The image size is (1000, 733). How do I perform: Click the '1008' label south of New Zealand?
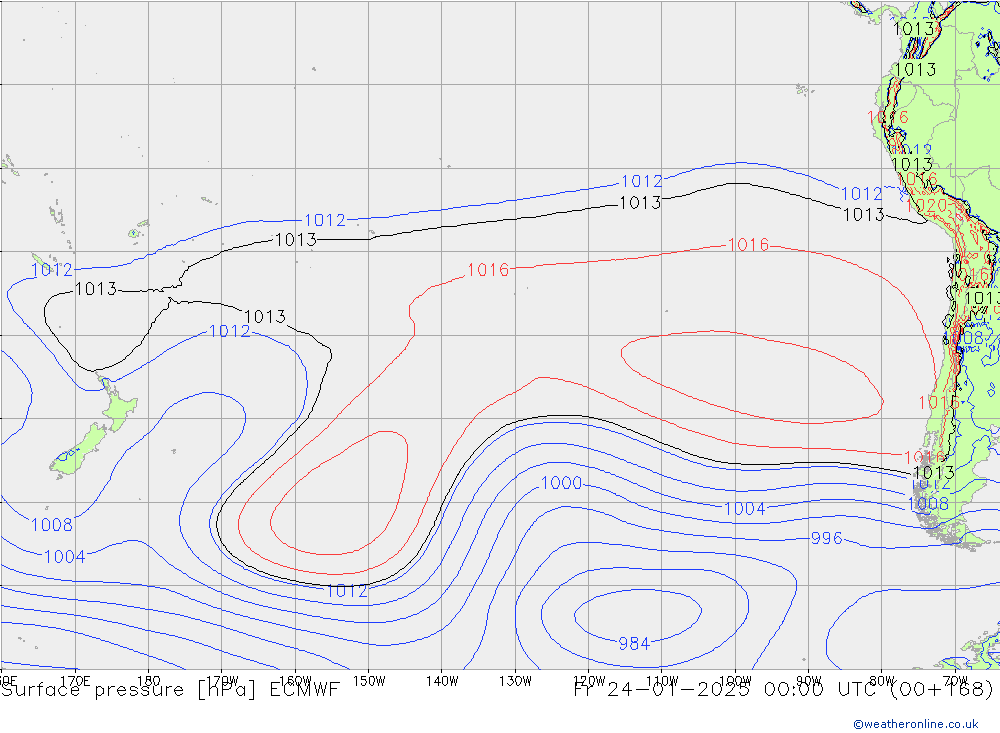(52, 525)
